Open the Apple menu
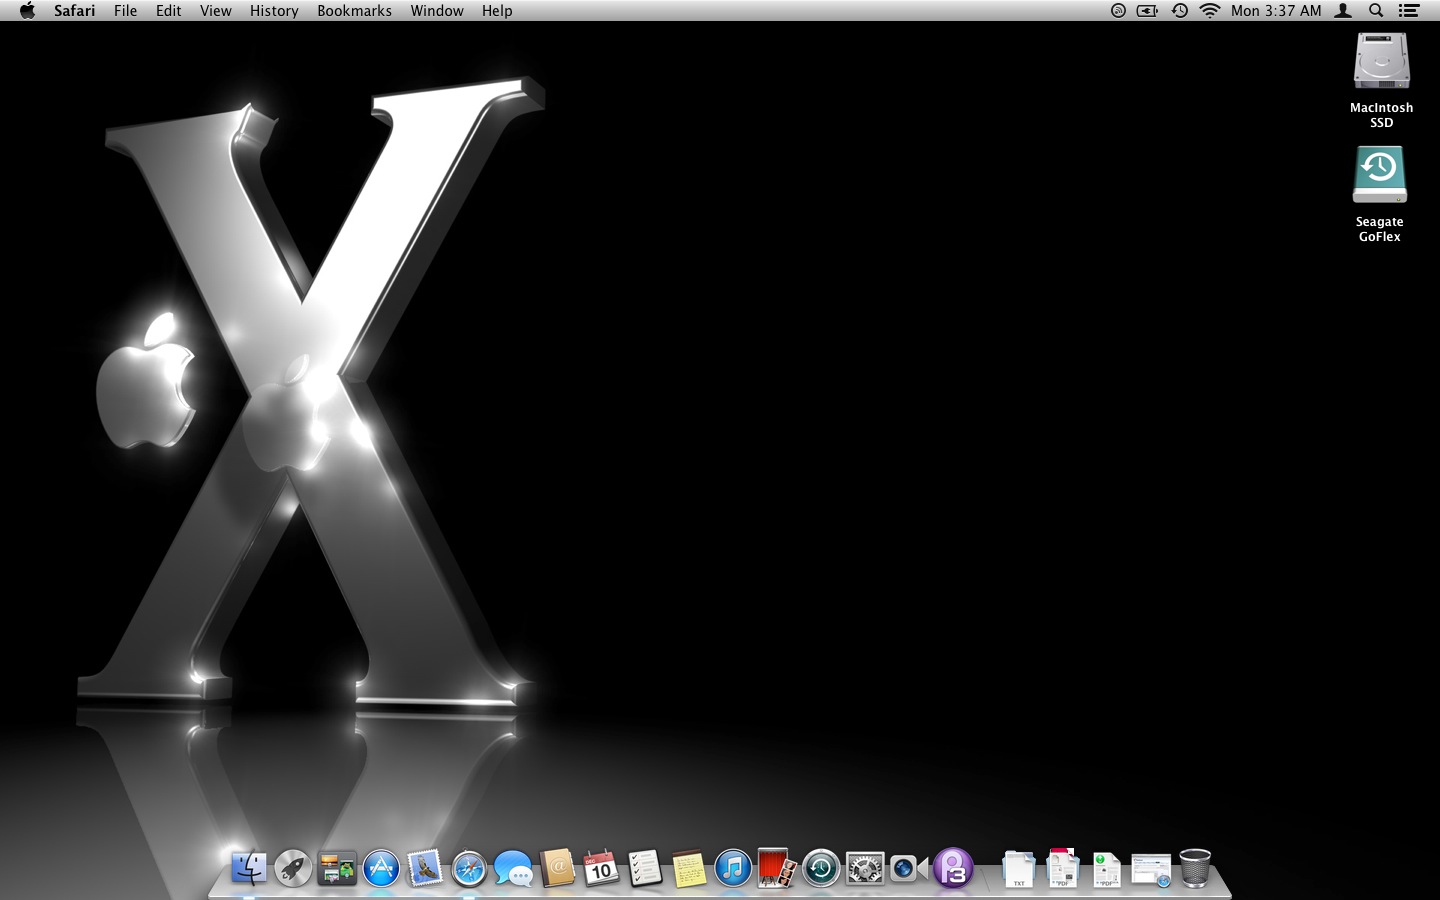The width and height of the screenshot is (1440, 900). coord(27,11)
